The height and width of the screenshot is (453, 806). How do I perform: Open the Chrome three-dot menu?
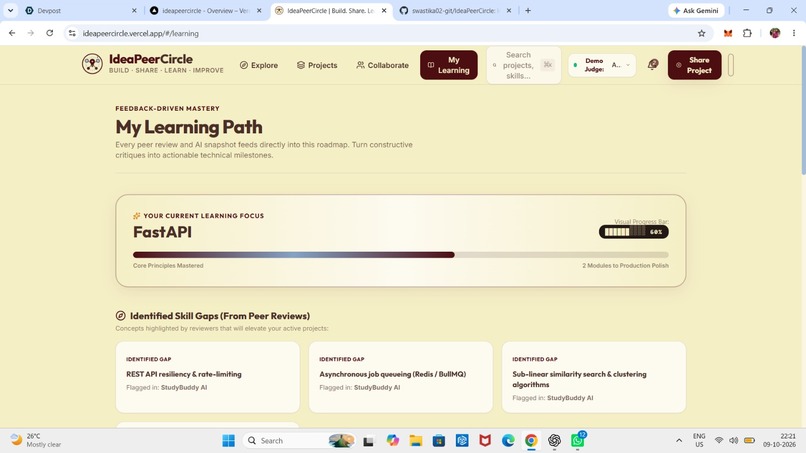pos(794,33)
